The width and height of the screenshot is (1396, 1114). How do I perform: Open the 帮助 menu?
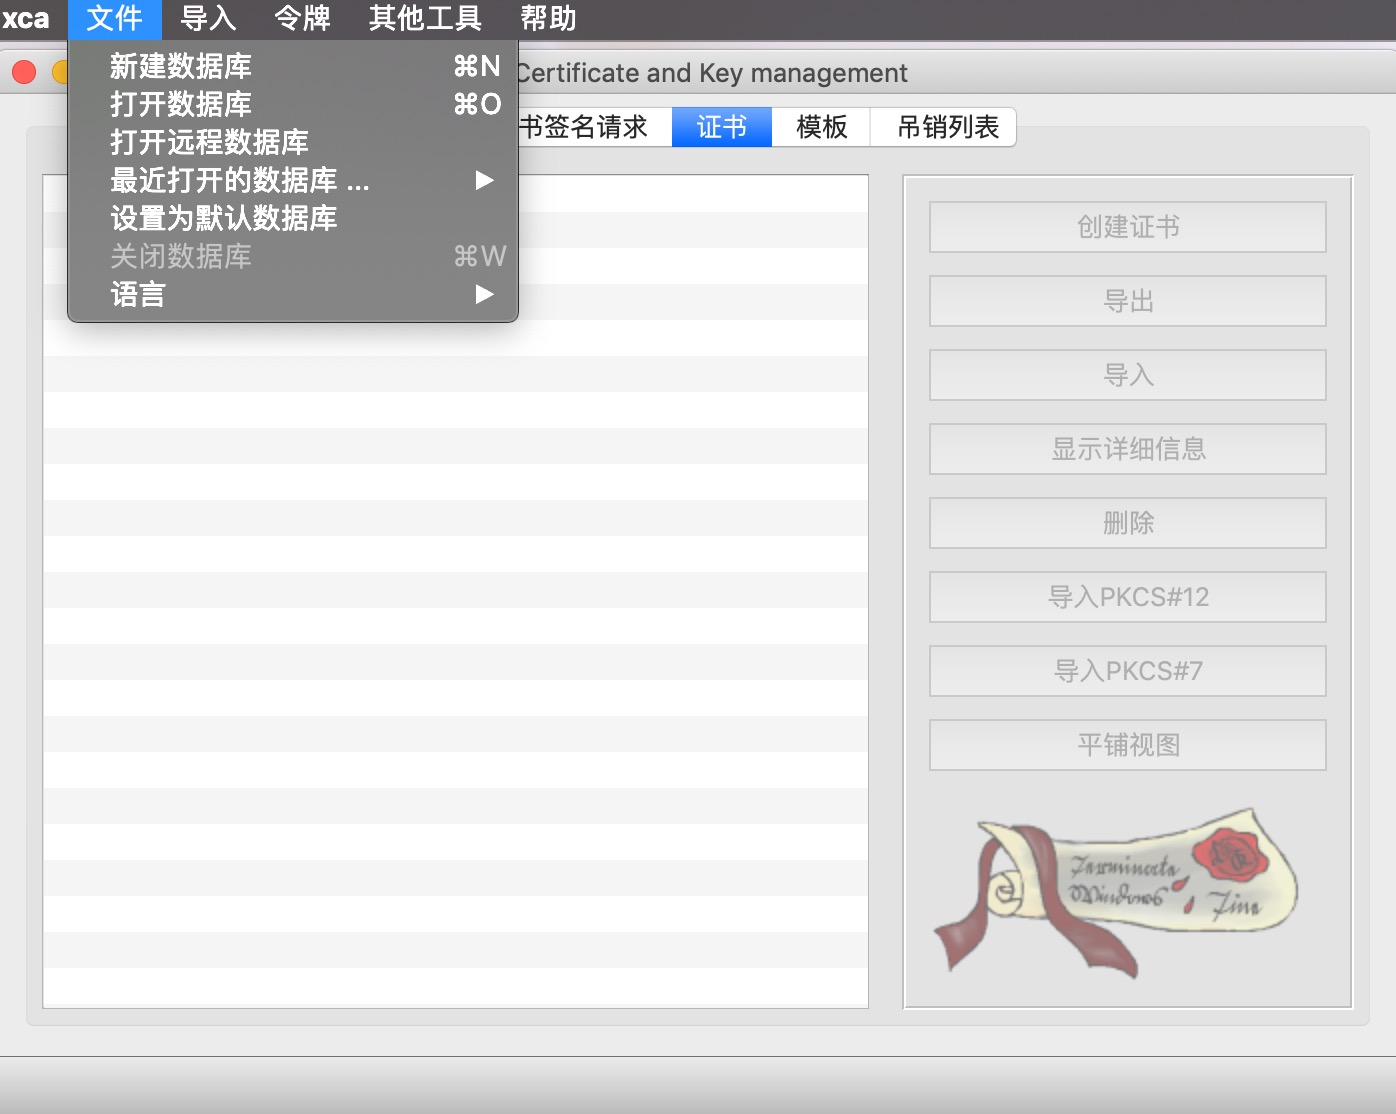(x=544, y=18)
